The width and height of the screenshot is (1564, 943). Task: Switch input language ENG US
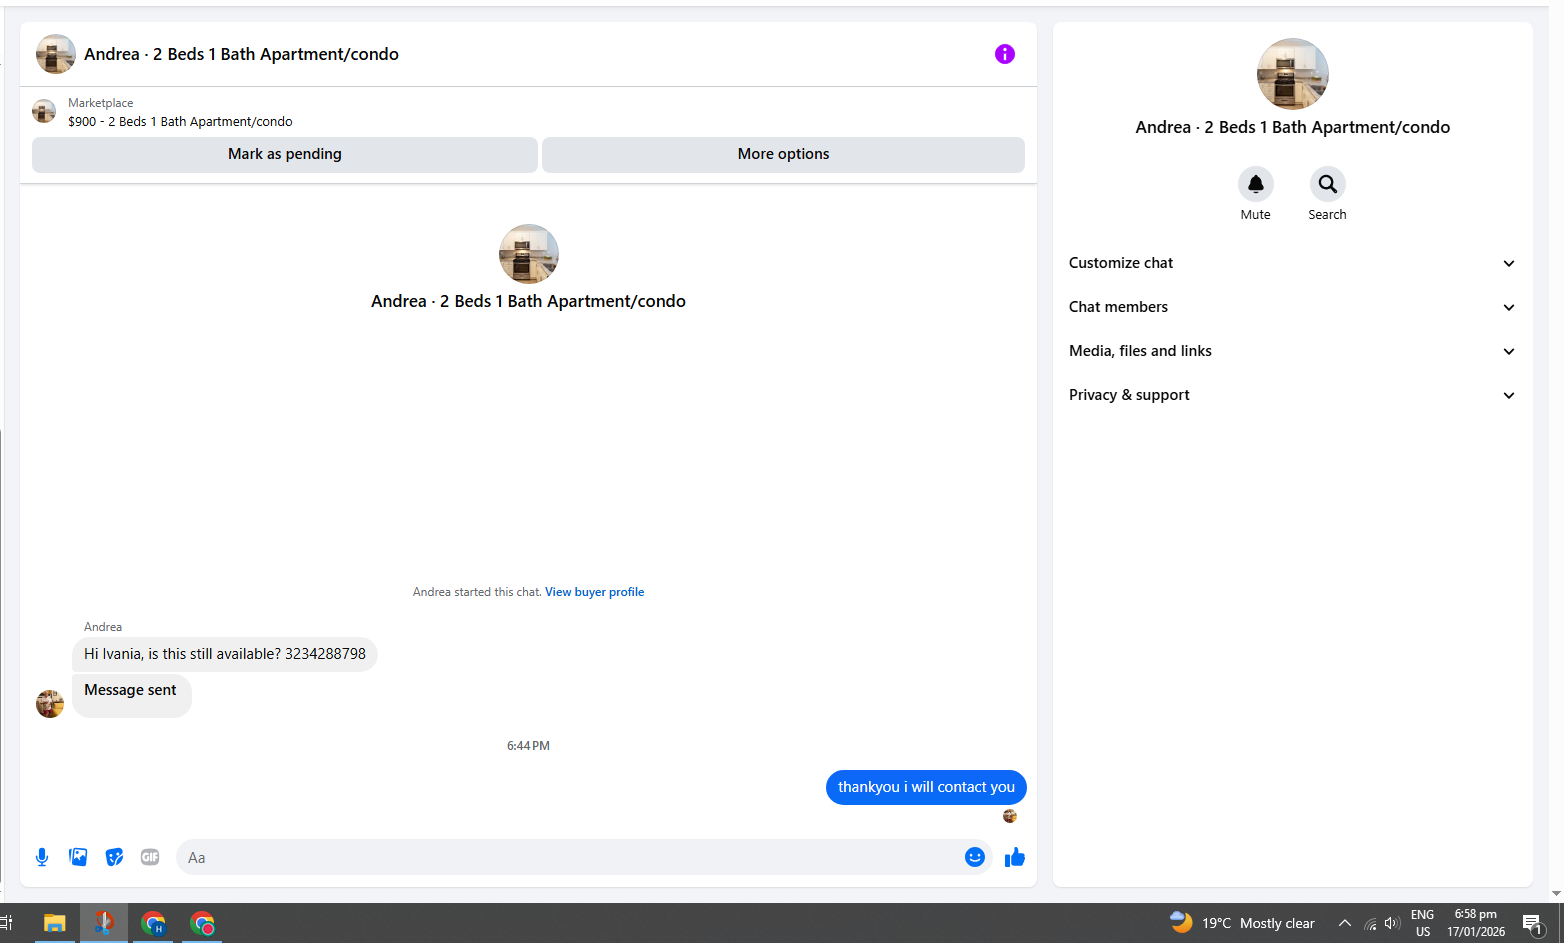pyautogui.click(x=1423, y=923)
